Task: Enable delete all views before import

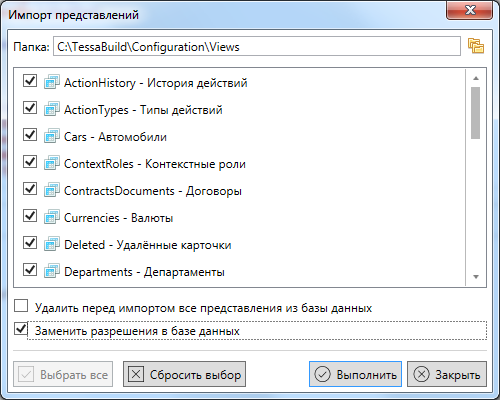Action: click(21, 305)
